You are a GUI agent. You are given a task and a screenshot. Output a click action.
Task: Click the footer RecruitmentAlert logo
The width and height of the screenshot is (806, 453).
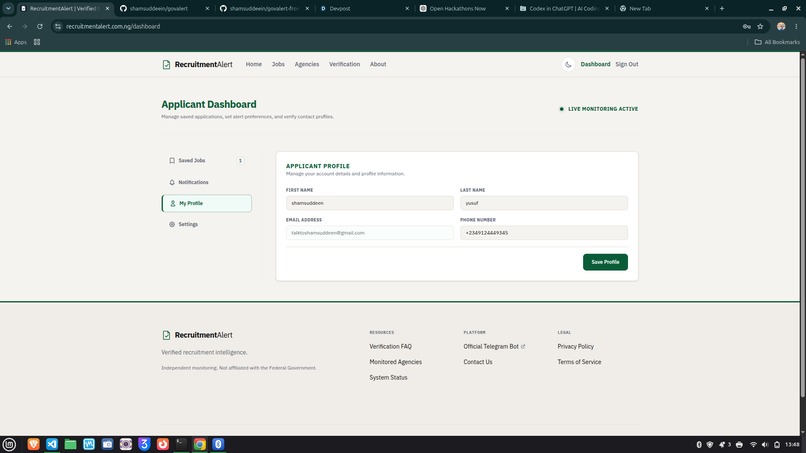[x=197, y=335]
